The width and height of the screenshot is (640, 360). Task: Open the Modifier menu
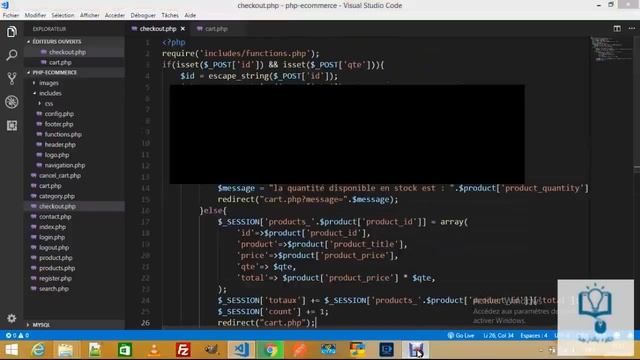coord(35,15)
